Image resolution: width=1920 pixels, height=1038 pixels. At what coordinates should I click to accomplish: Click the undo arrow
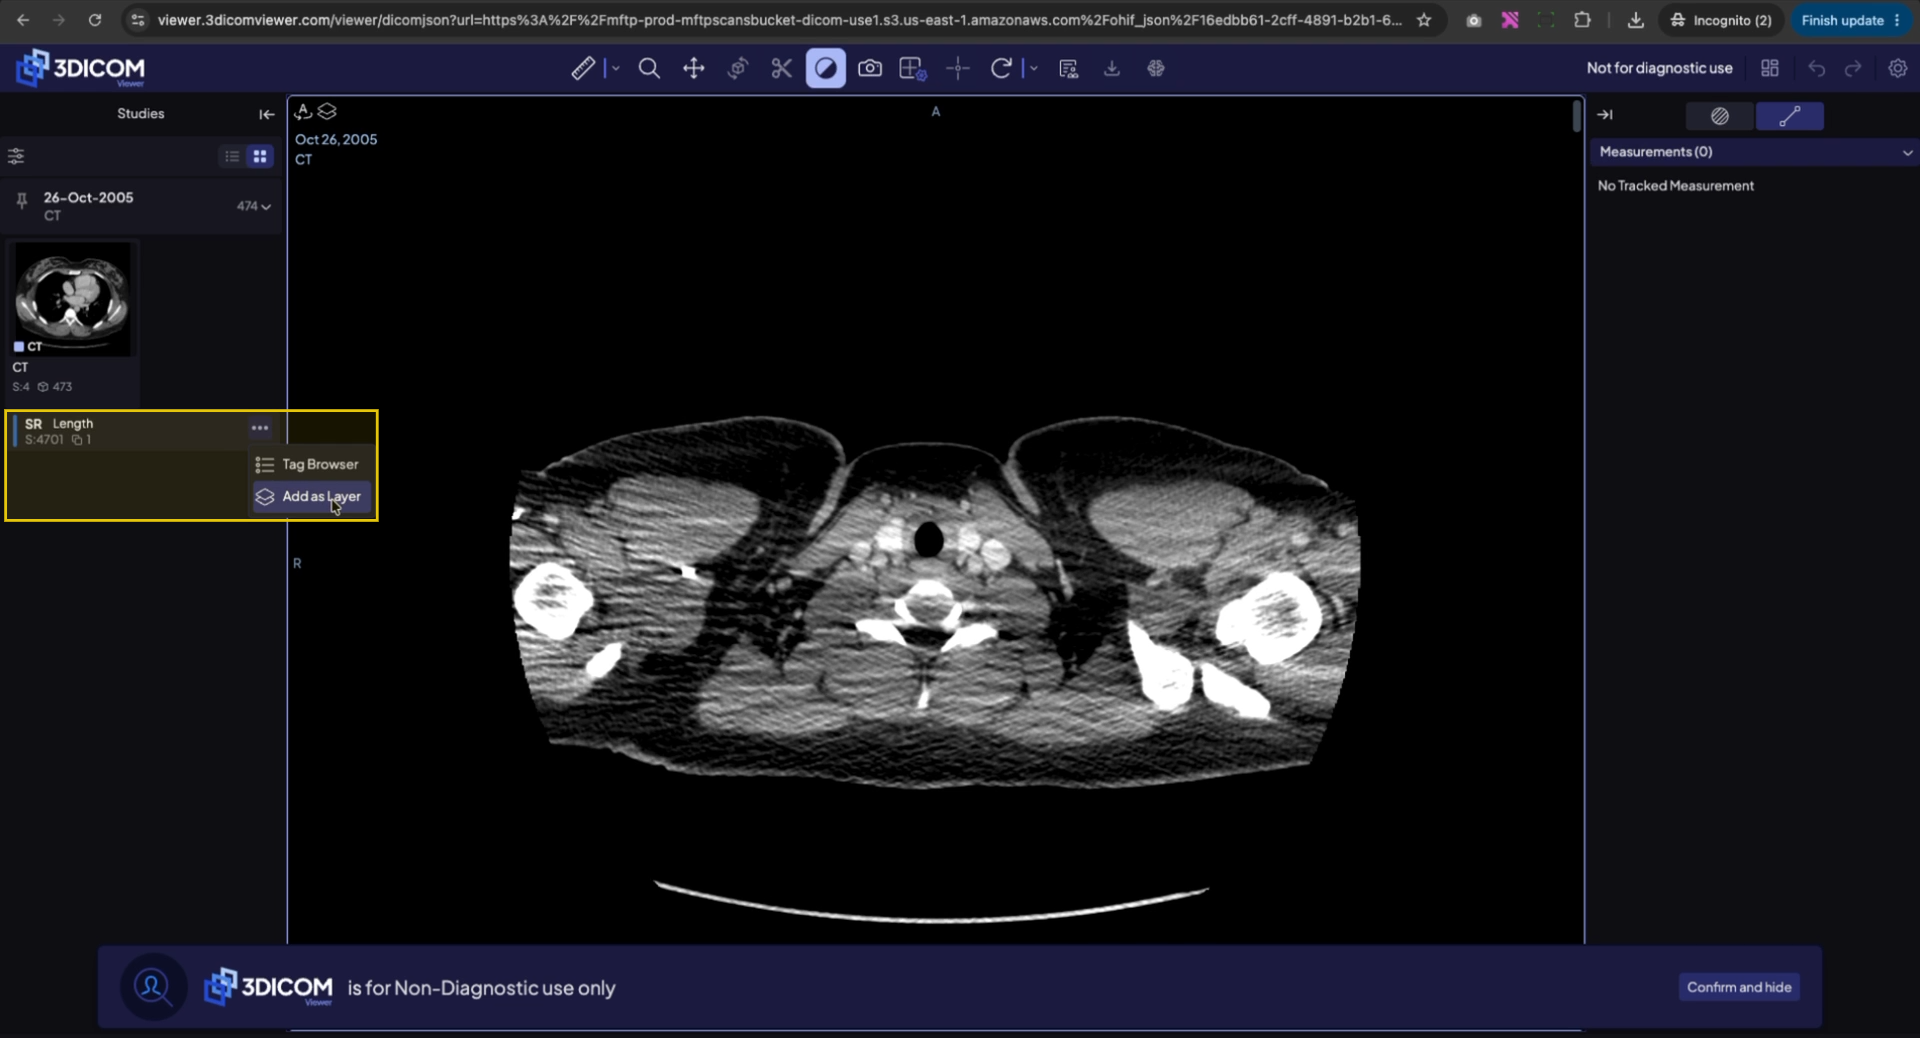tap(1817, 68)
